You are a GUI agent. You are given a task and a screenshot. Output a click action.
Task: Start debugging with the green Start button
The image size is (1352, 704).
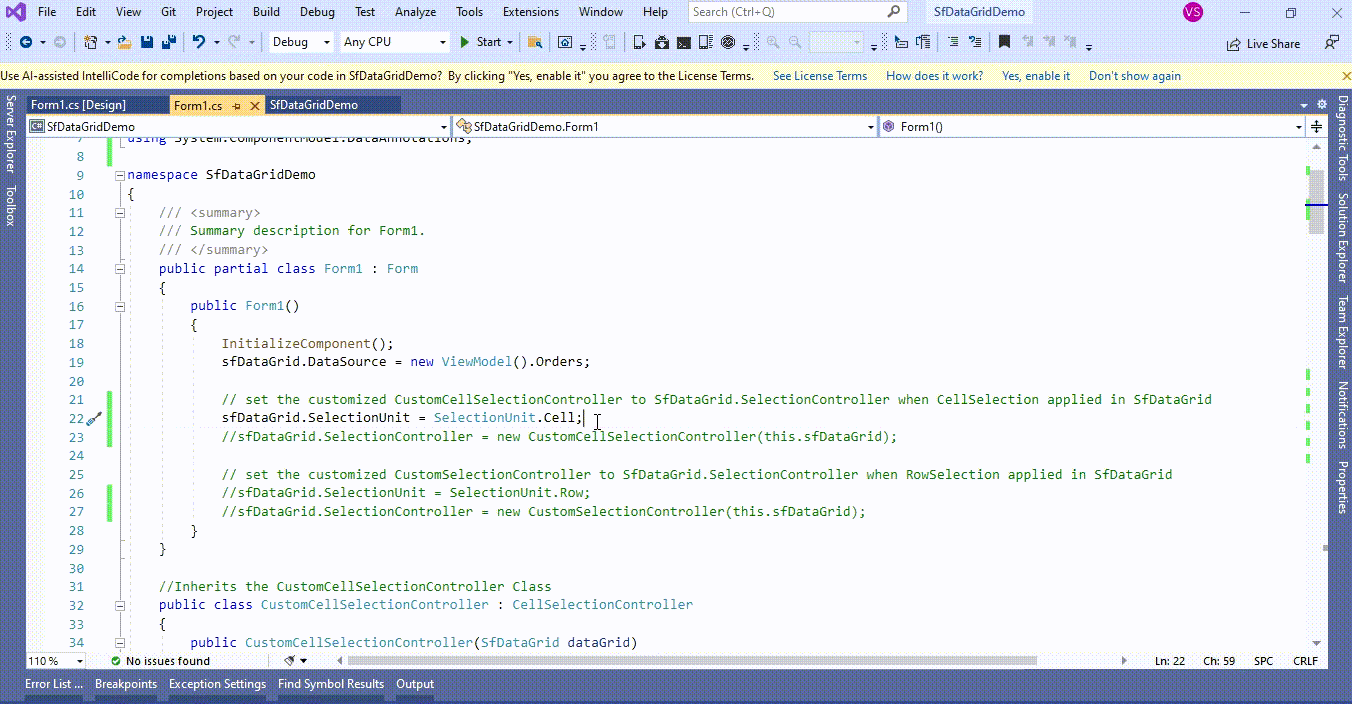coord(480,42)
